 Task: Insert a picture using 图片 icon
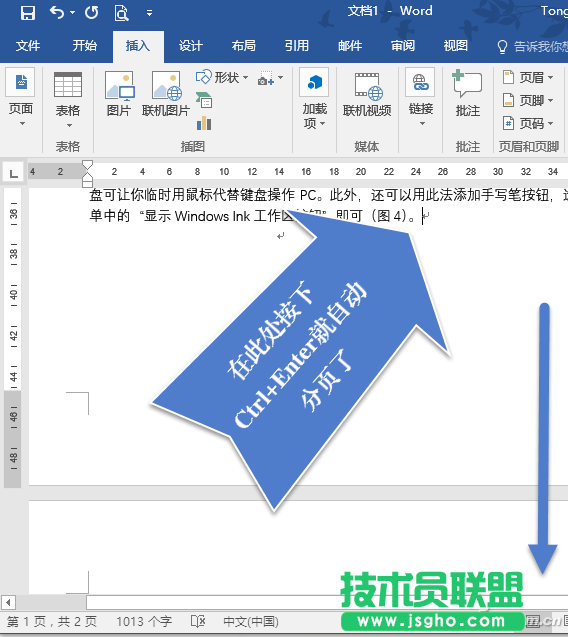pyautogui.click(x=119, y=93)
